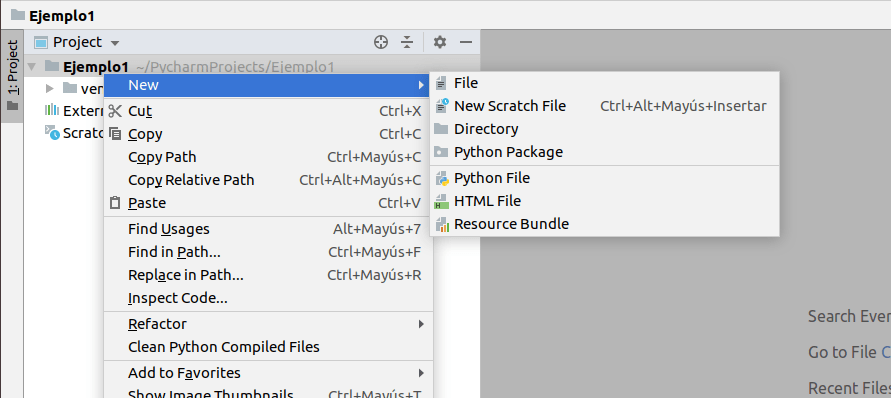
Task: Create a new HTML File
Action: [x=605, y=201]
